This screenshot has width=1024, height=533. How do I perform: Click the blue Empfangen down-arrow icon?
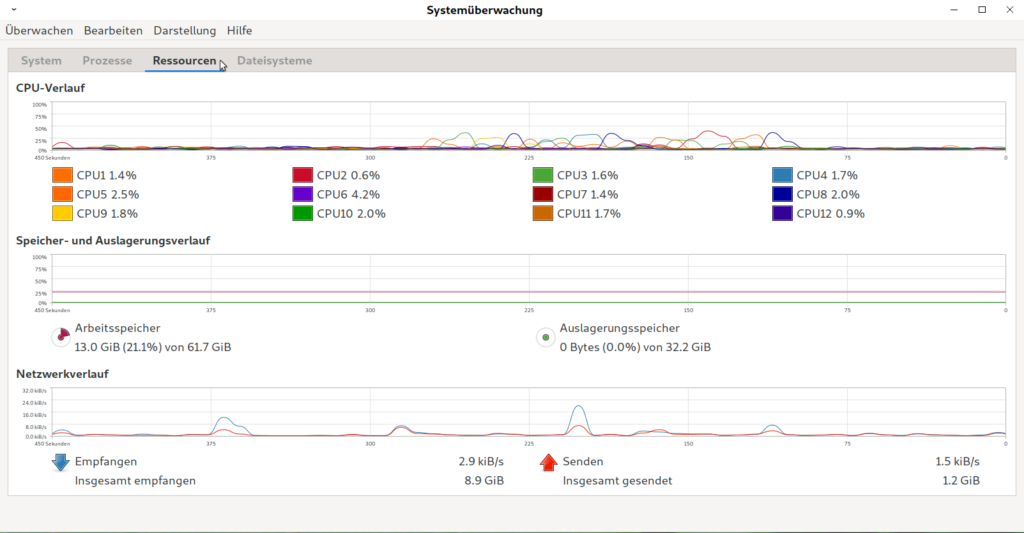pos(60,462)
